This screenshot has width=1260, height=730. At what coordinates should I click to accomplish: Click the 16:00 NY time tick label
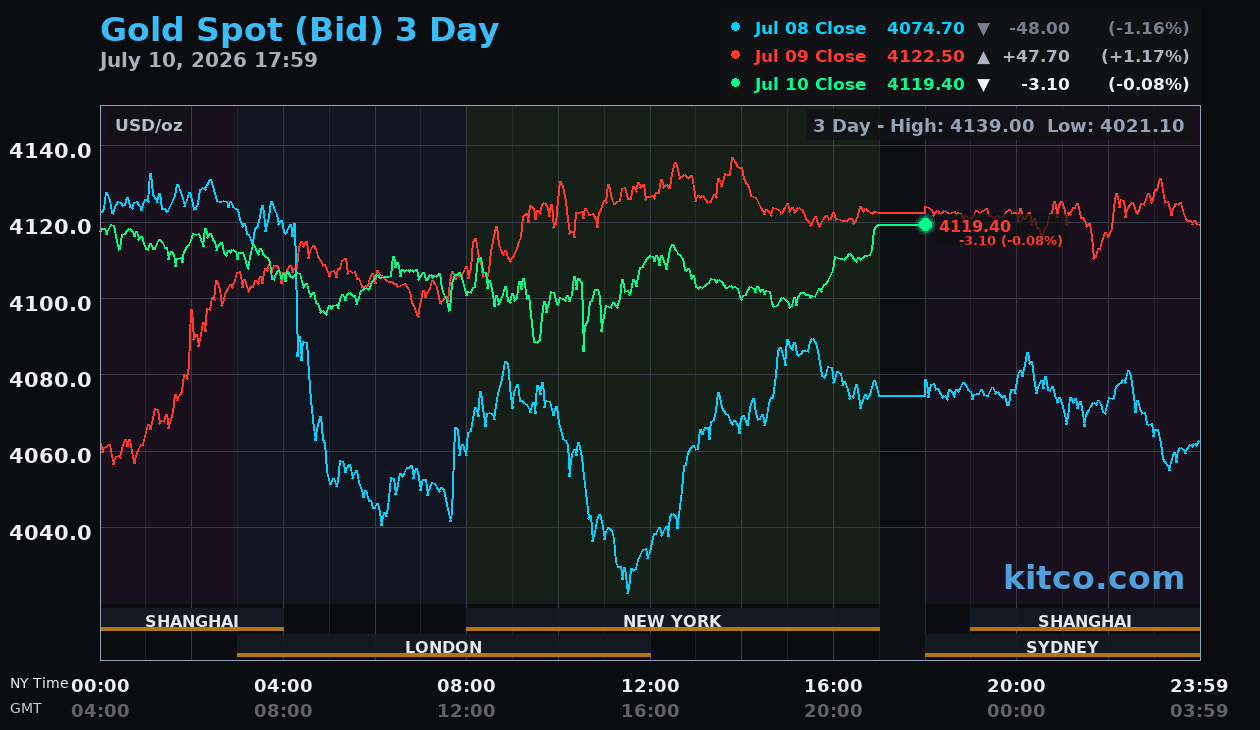[833, 686]
